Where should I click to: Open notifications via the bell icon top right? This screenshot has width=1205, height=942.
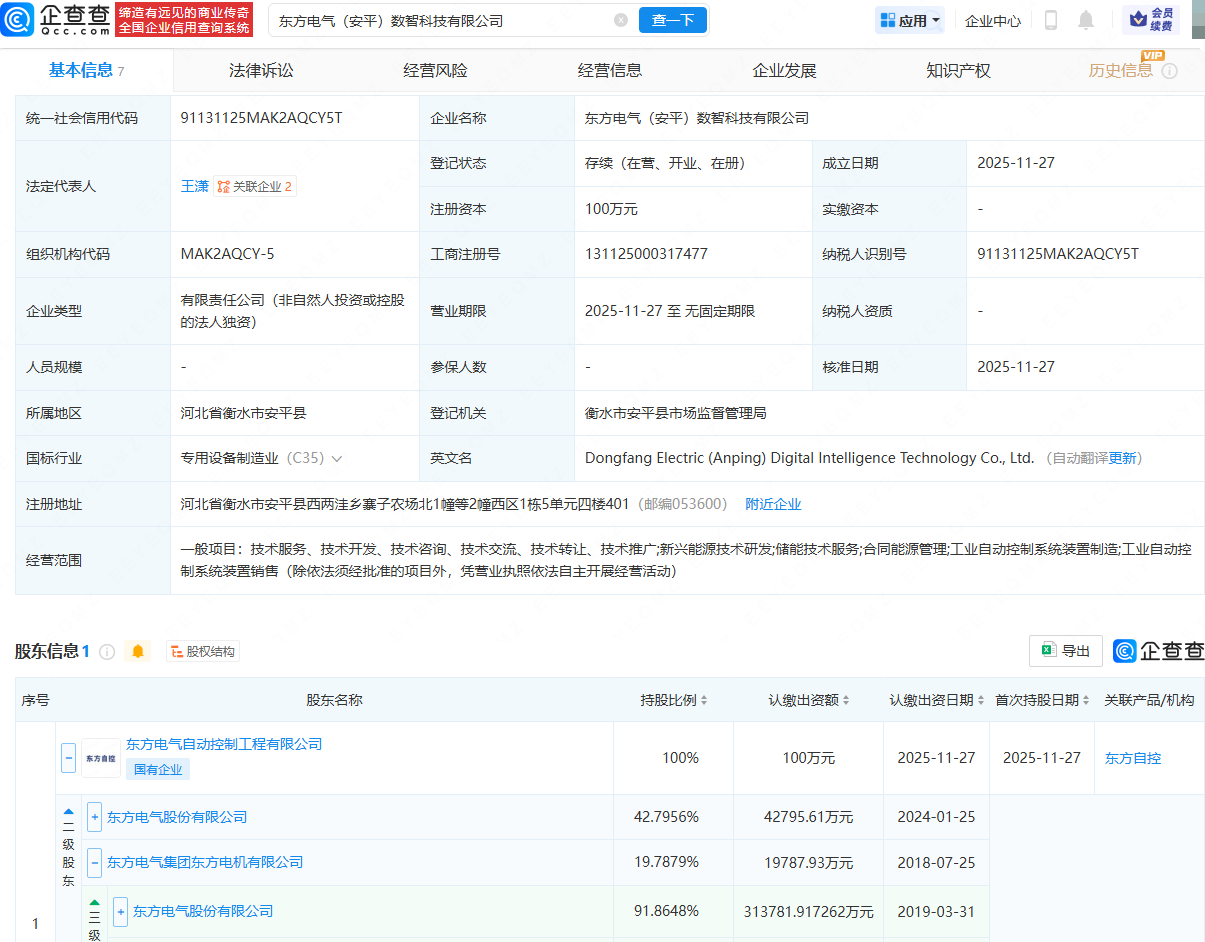(x=1086, y=20)
